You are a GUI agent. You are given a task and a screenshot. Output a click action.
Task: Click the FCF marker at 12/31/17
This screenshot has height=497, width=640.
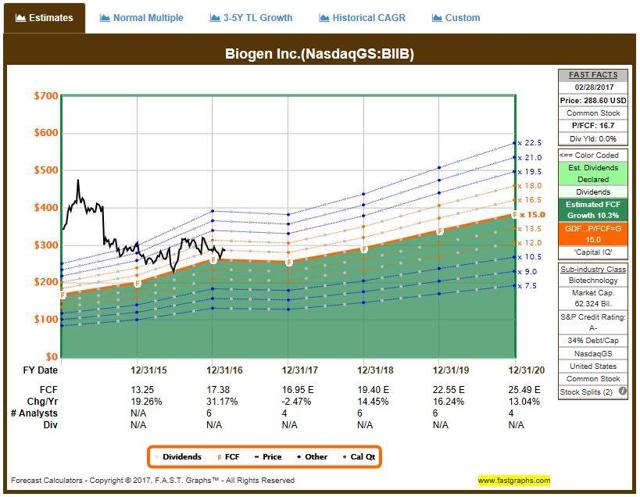pos(289,262)
